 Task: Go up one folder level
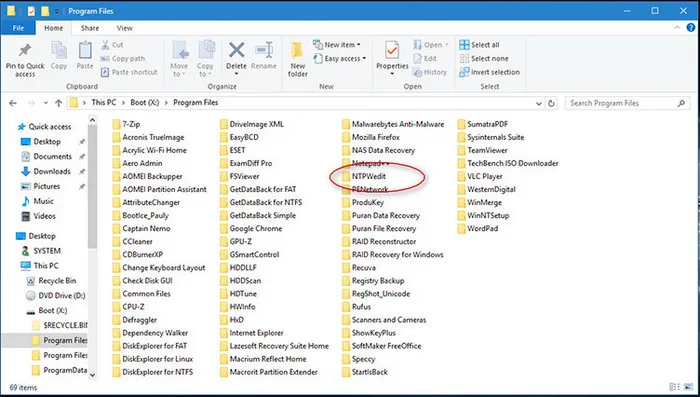58,103
